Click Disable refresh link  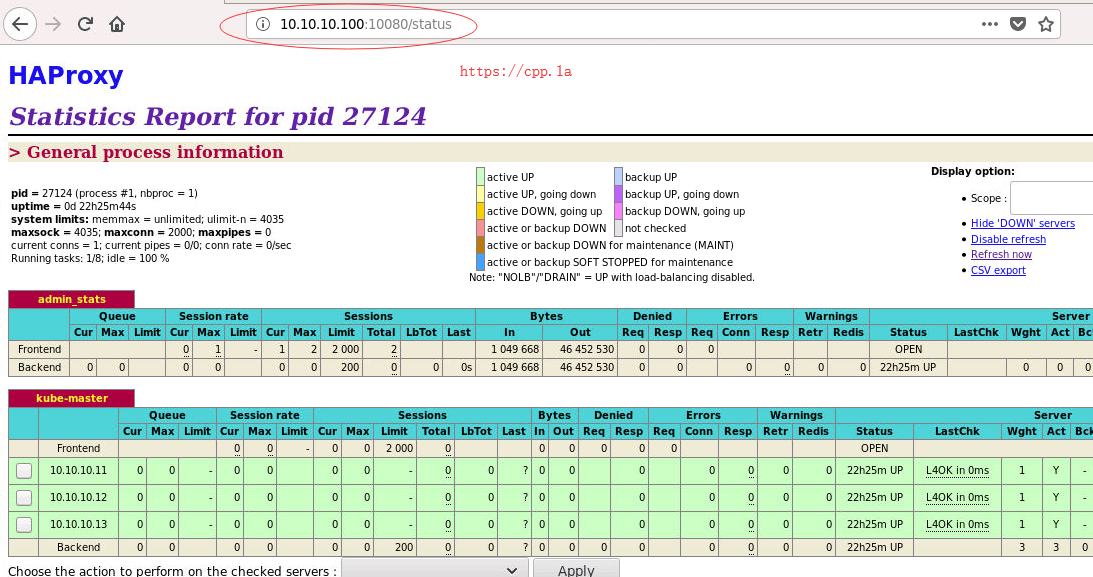pyautogui.click(x=1008, y=239)
